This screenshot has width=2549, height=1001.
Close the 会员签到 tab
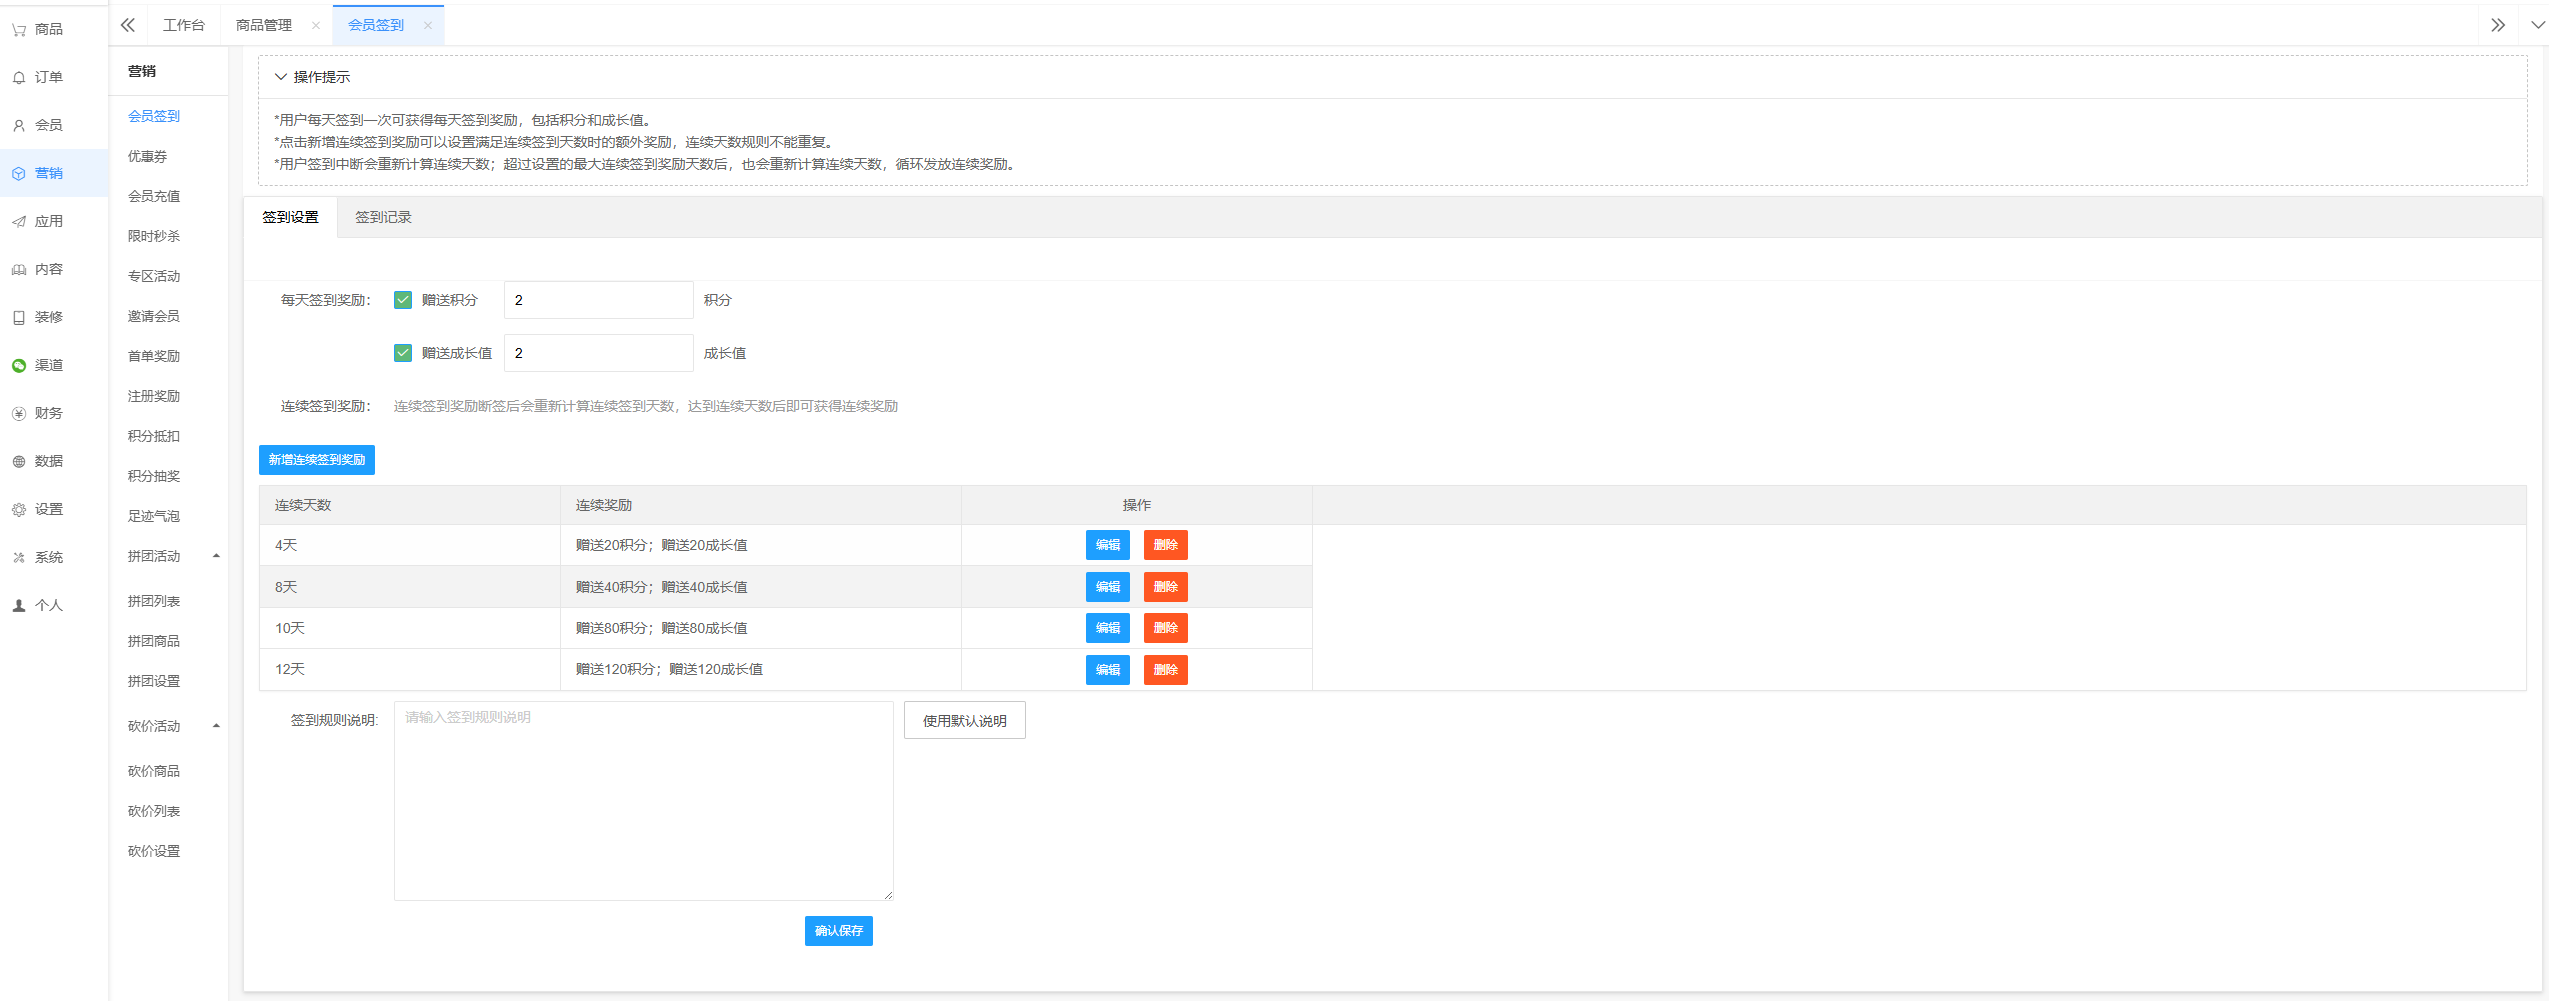pyautogui.click(x=428, y=26)
